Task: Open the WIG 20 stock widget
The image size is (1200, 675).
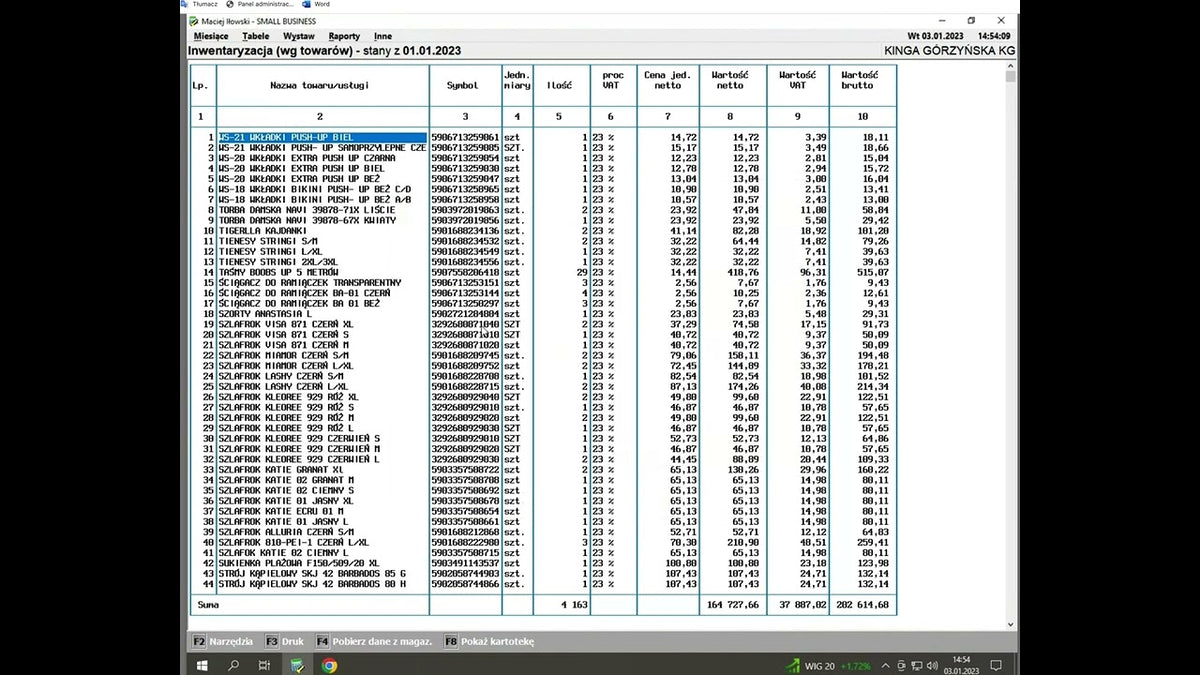Action: point(829,665)
